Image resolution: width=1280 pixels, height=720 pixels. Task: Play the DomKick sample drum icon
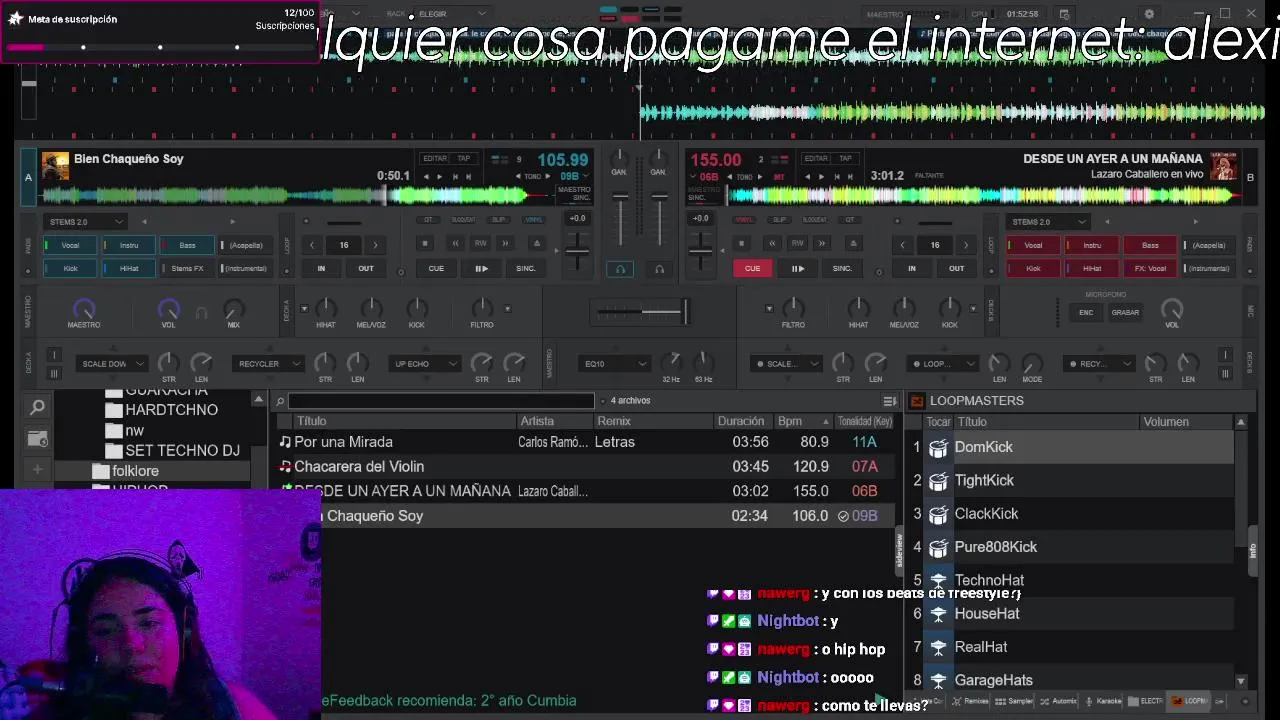[x=938, y=448]
